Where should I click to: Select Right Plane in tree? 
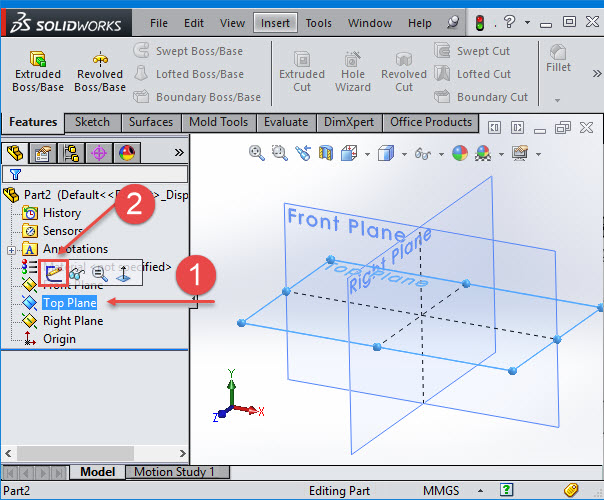(73, 321)
